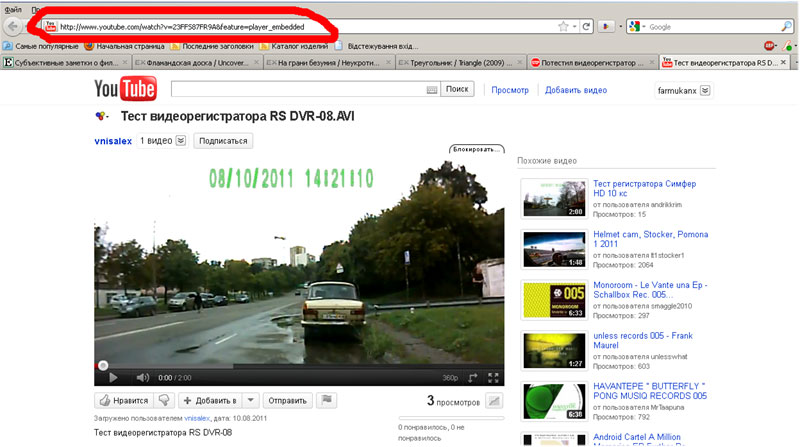The height and width of the screenshot is (447, 800).
Task: Click the expand player size icon
Action: [472, 377]
